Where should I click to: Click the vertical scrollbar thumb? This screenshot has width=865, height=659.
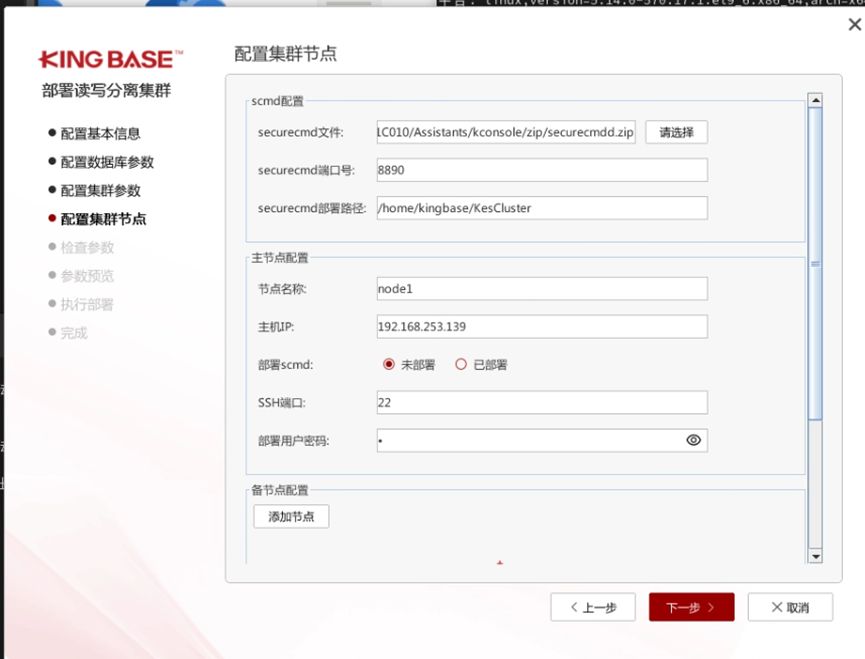815,263
